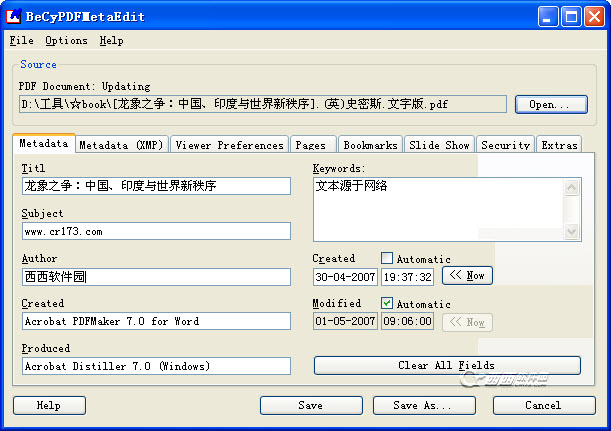Select the Metadata tab
The width and height of the screenshot is (611, 431).
click(44, 143)
